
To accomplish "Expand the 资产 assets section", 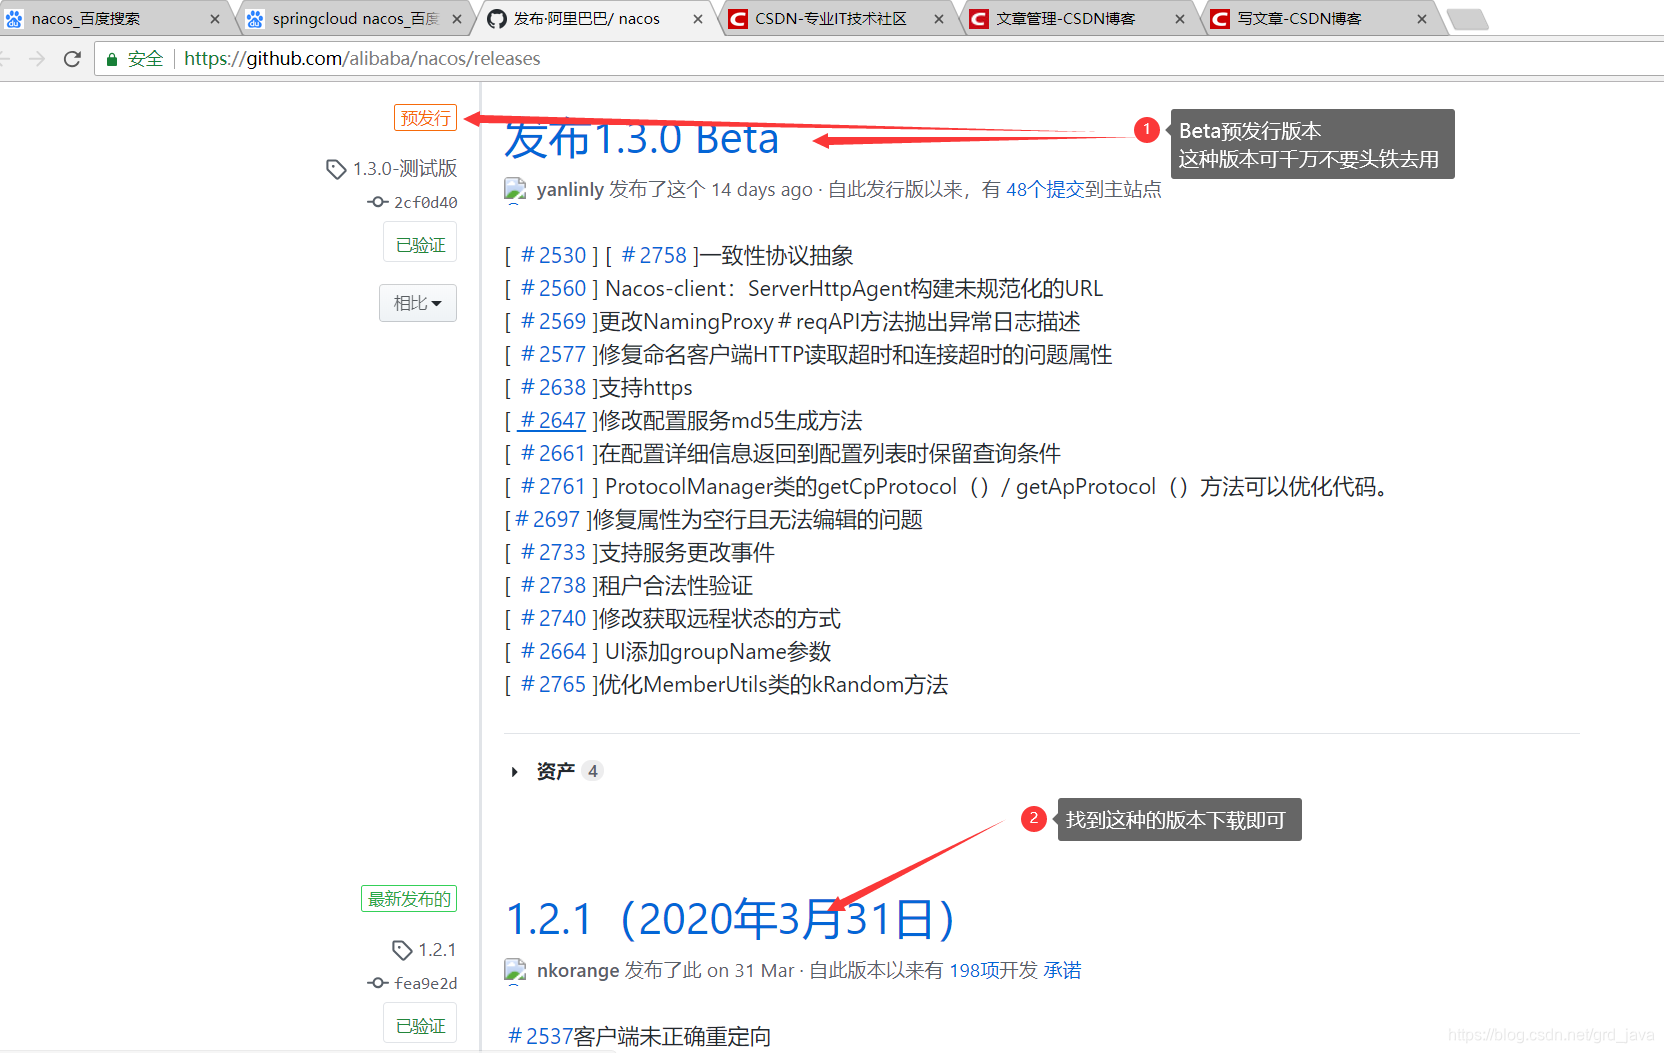I will pyautogui.click(x=555, y=771).
